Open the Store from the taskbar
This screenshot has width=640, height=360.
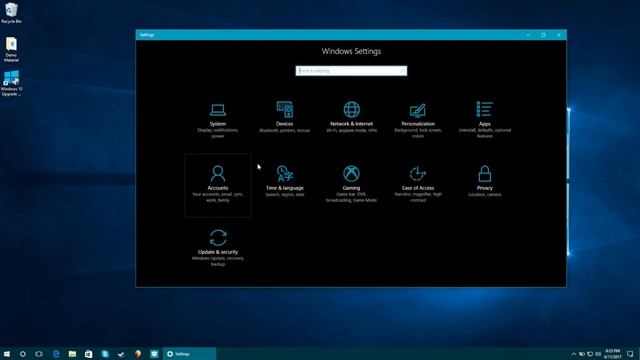[89, 354]
